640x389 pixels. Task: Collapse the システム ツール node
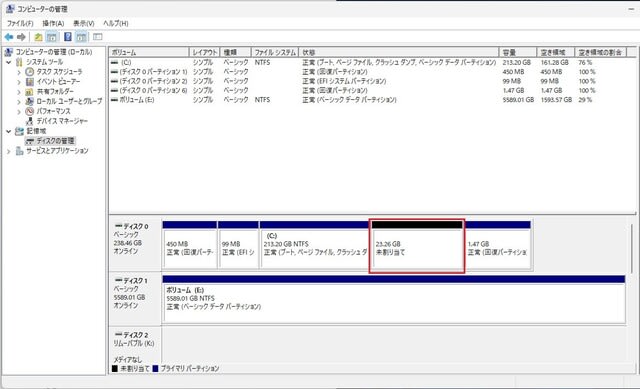(9, 62)
